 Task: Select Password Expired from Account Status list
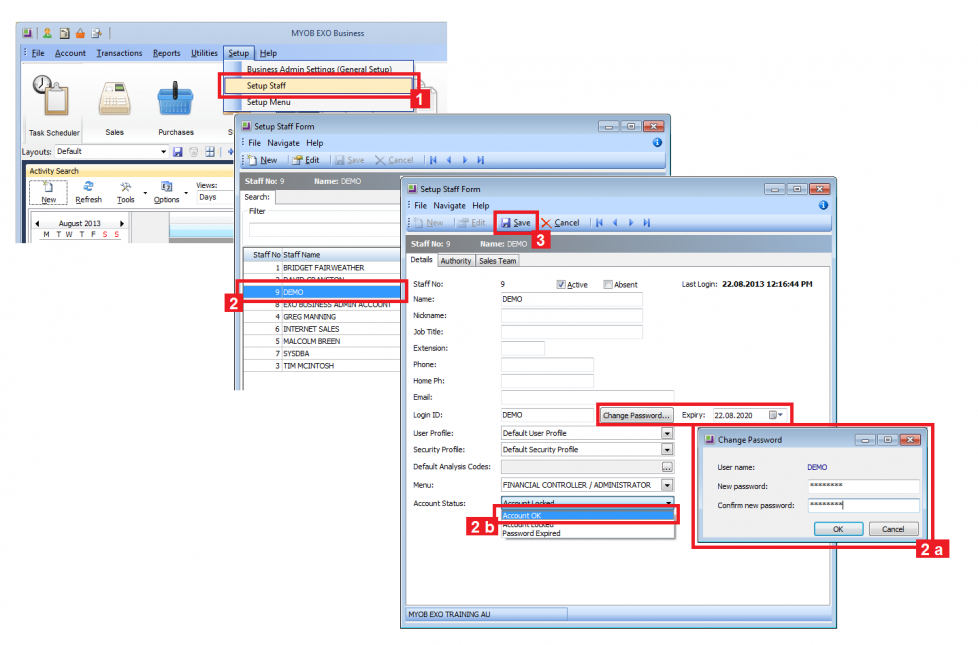click(x=588, y=533)
